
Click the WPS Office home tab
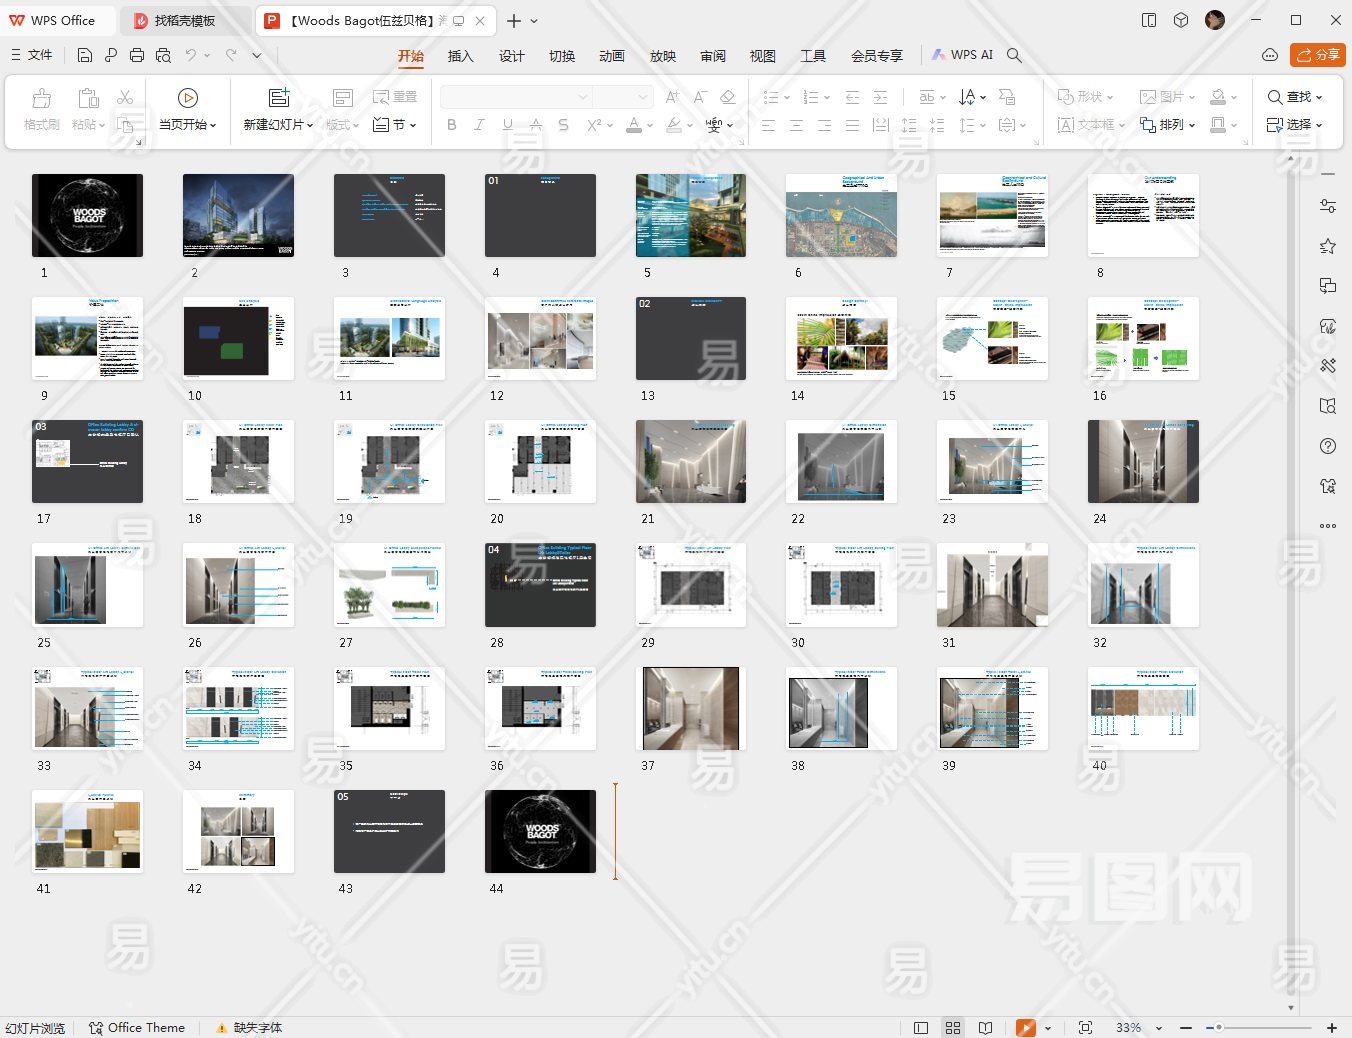coord(56,21)
